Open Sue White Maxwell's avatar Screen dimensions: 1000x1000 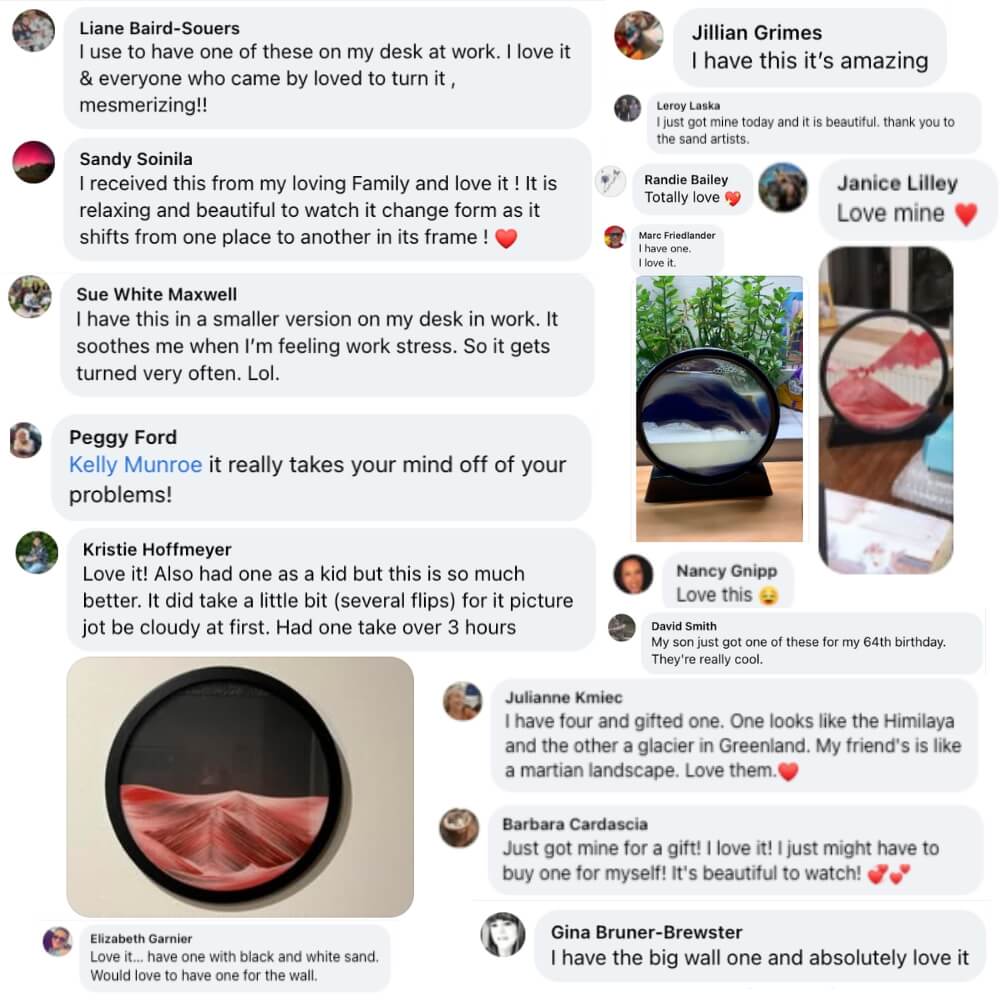coord(30,297)
